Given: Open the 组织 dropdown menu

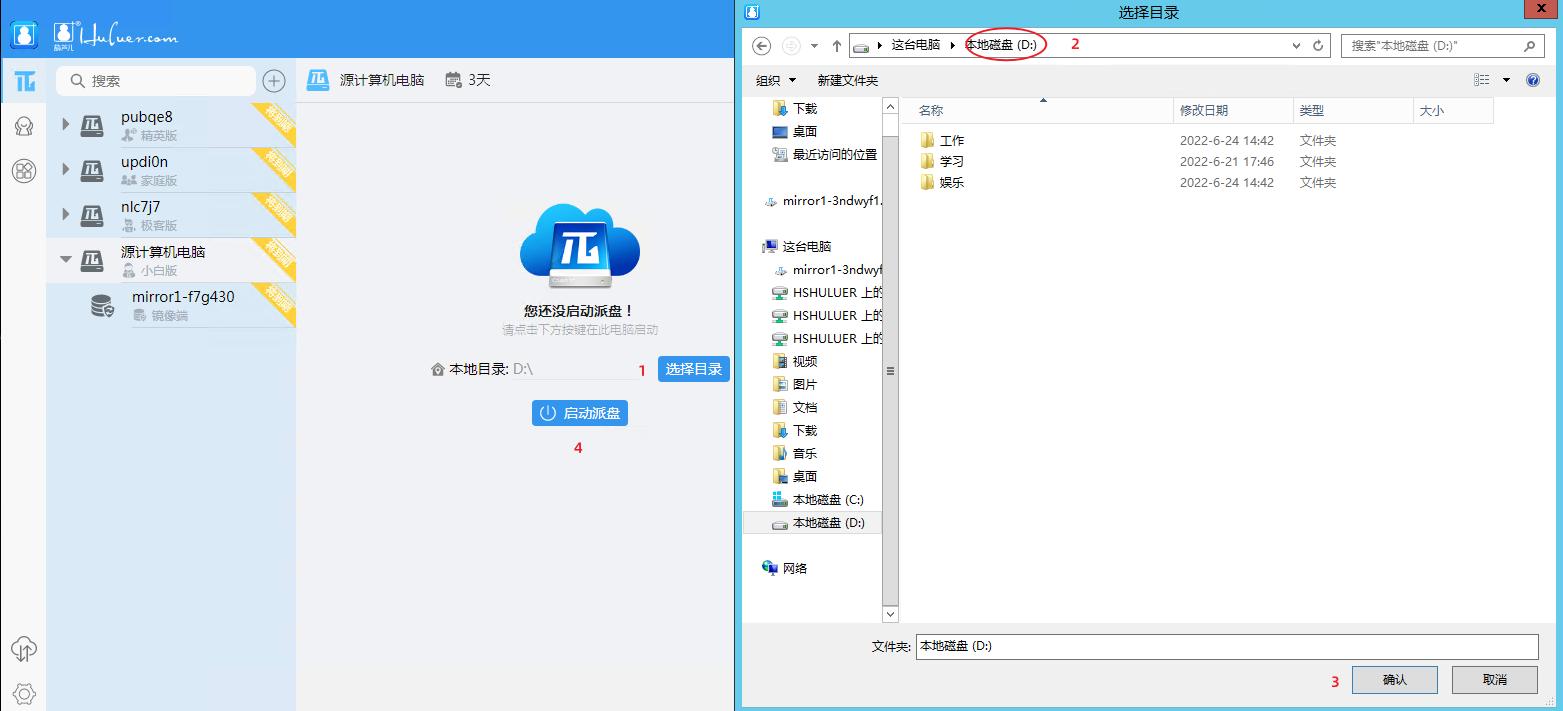Looking at the screenshot, I should click(776, 80).
